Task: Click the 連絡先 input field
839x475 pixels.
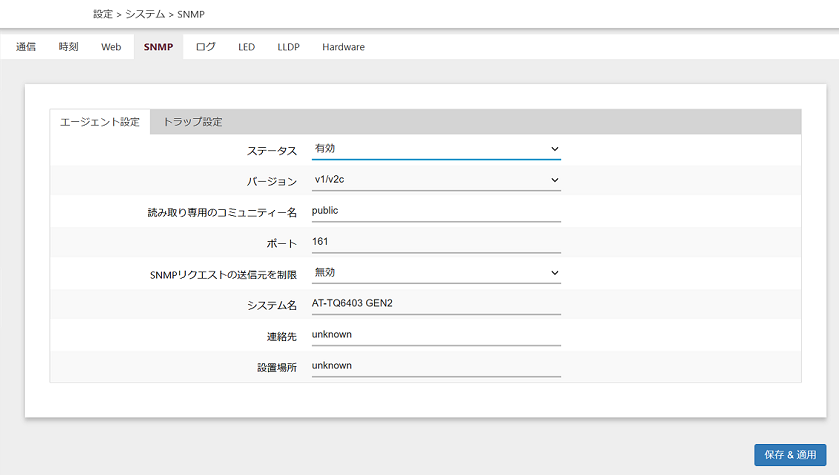Action: click(436, 335)
